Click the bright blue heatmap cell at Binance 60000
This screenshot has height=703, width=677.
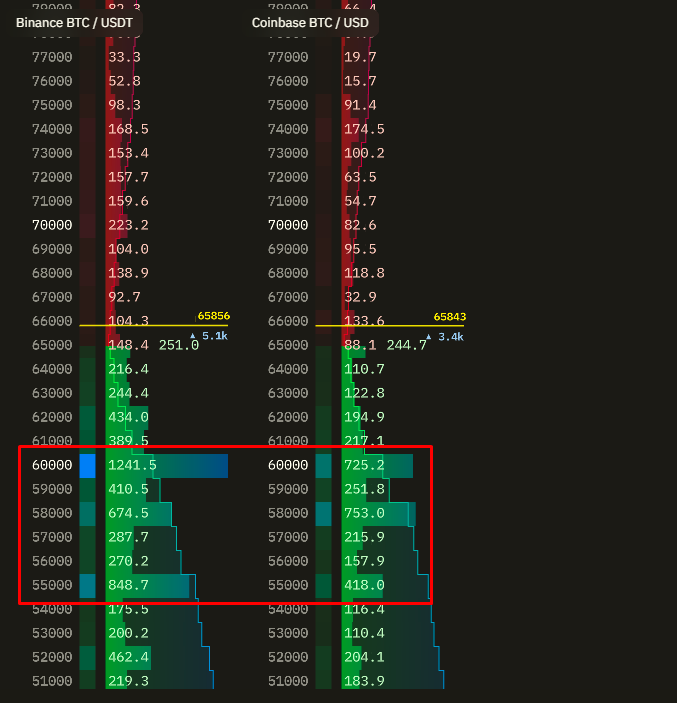point(87,466)
